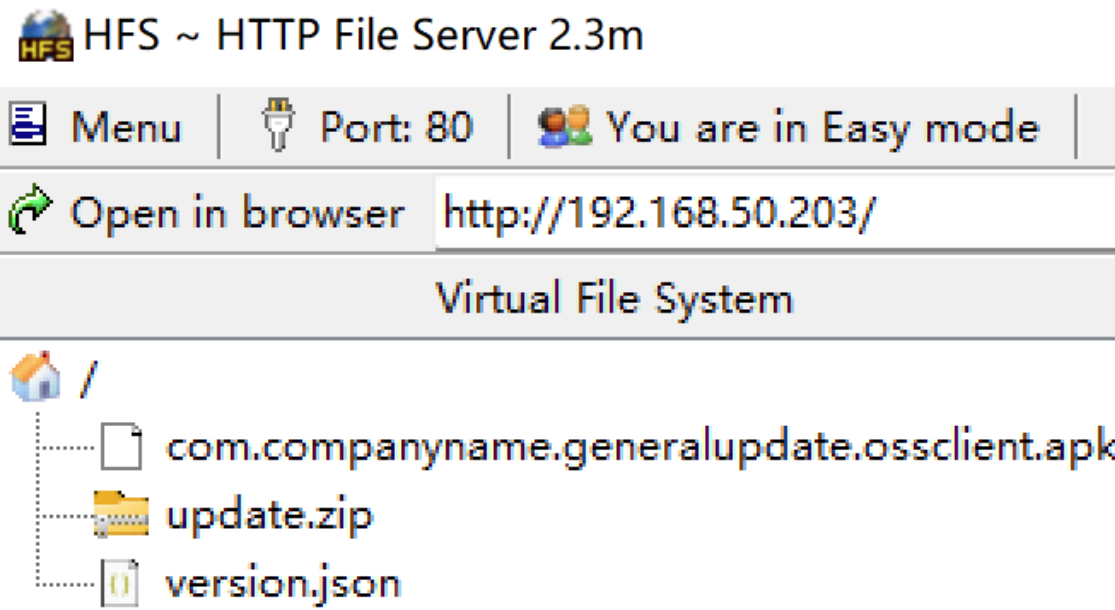Click the zipped folder icon of update.zip
Screen dimensions: 1115x610
[x=121, y=514]
